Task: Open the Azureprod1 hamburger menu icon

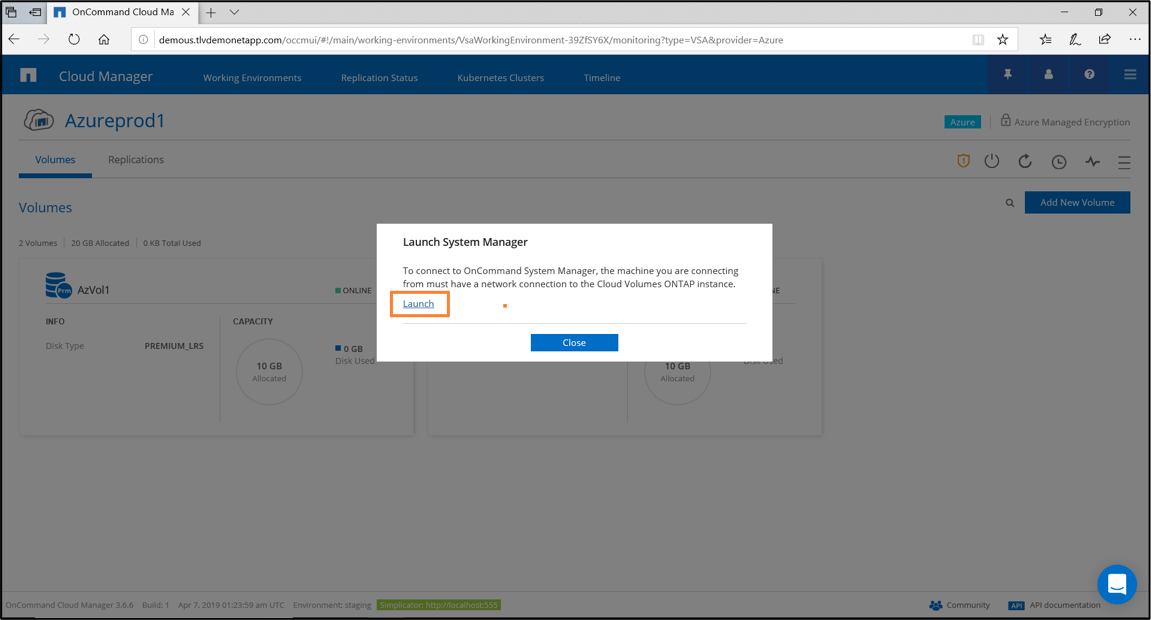Action: coord(1124,162)
